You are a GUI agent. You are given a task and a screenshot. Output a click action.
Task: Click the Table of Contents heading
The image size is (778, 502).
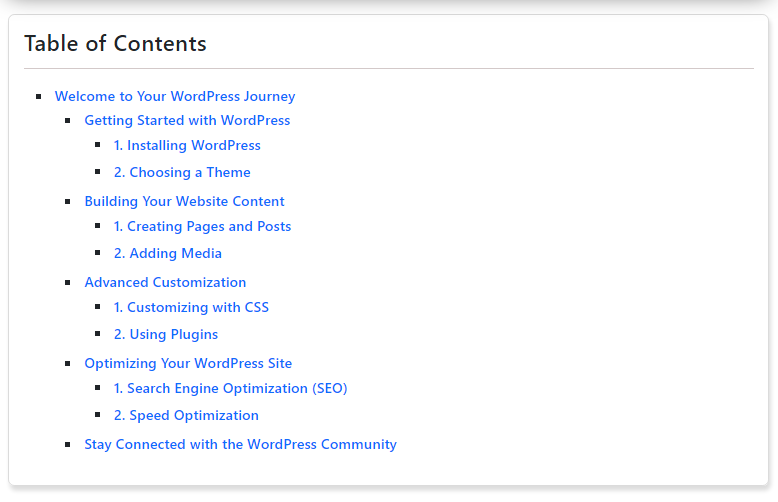click(x=115, y=44)
